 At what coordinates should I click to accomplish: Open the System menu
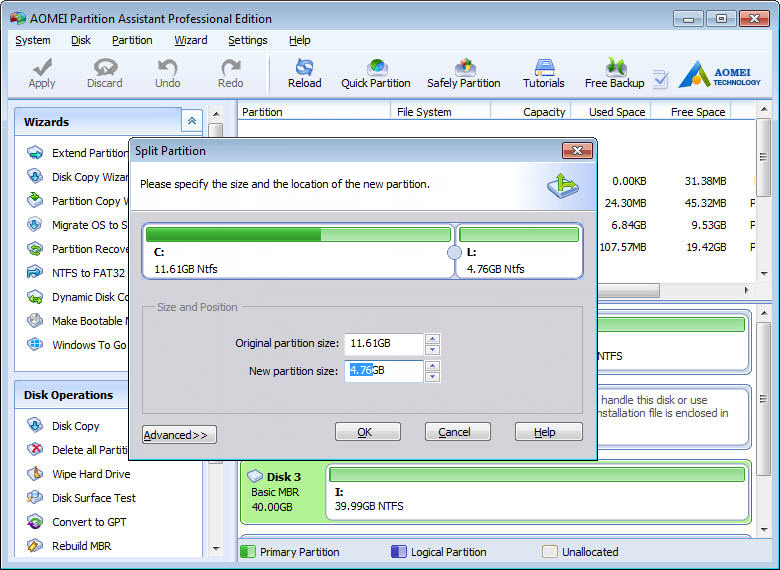click(33, 40)
